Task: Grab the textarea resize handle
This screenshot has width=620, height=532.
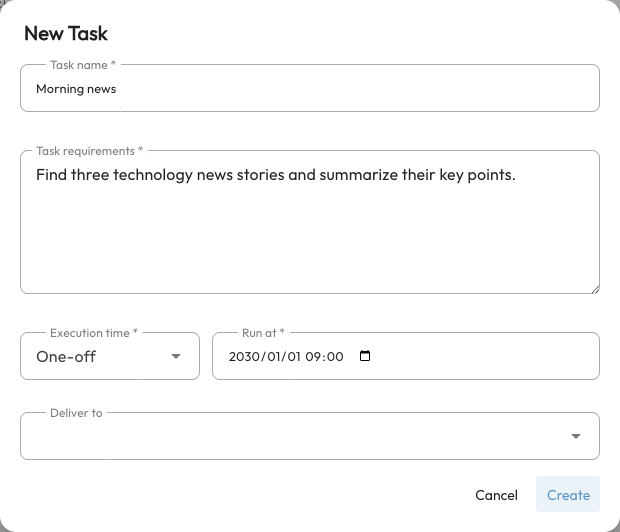Action: [x=595, y=290]
